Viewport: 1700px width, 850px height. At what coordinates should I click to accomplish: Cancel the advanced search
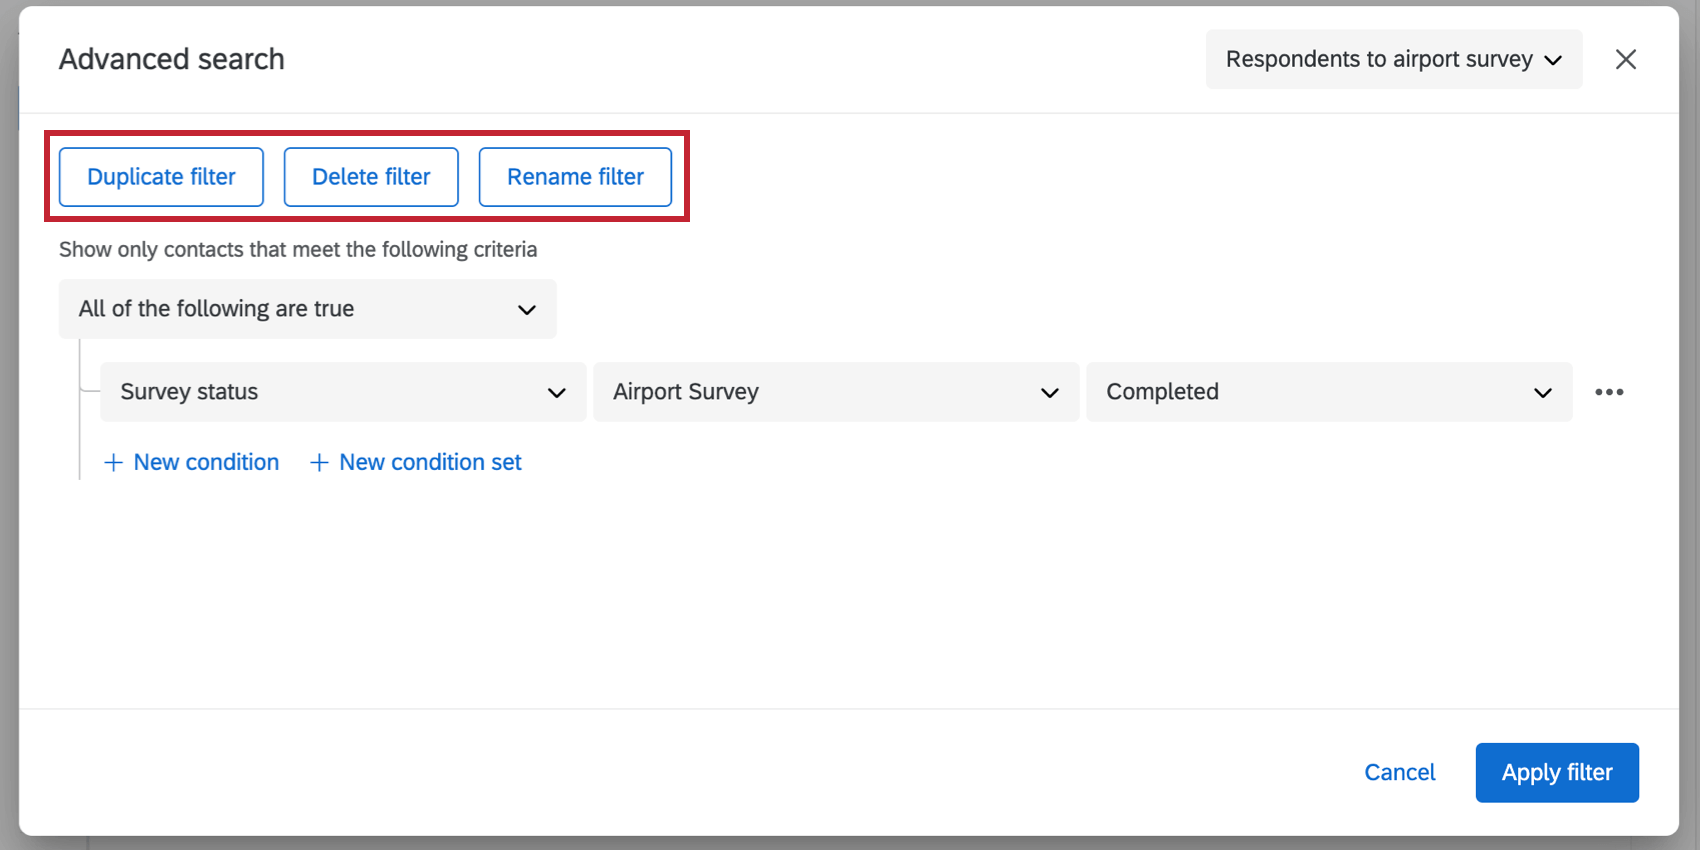1399,773
